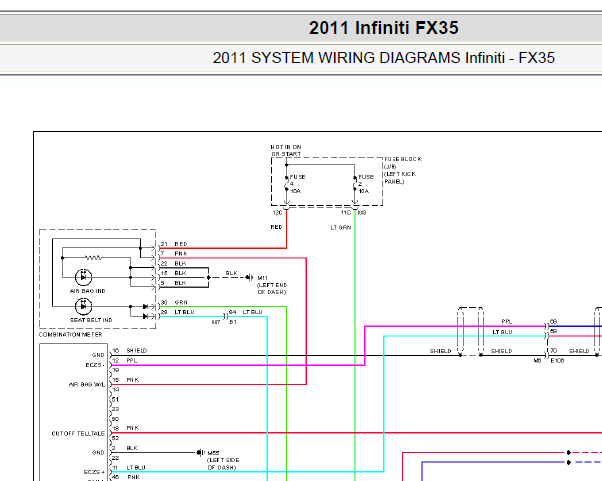Click pin '2 BLK' on the control unit

tap(125, 448)
